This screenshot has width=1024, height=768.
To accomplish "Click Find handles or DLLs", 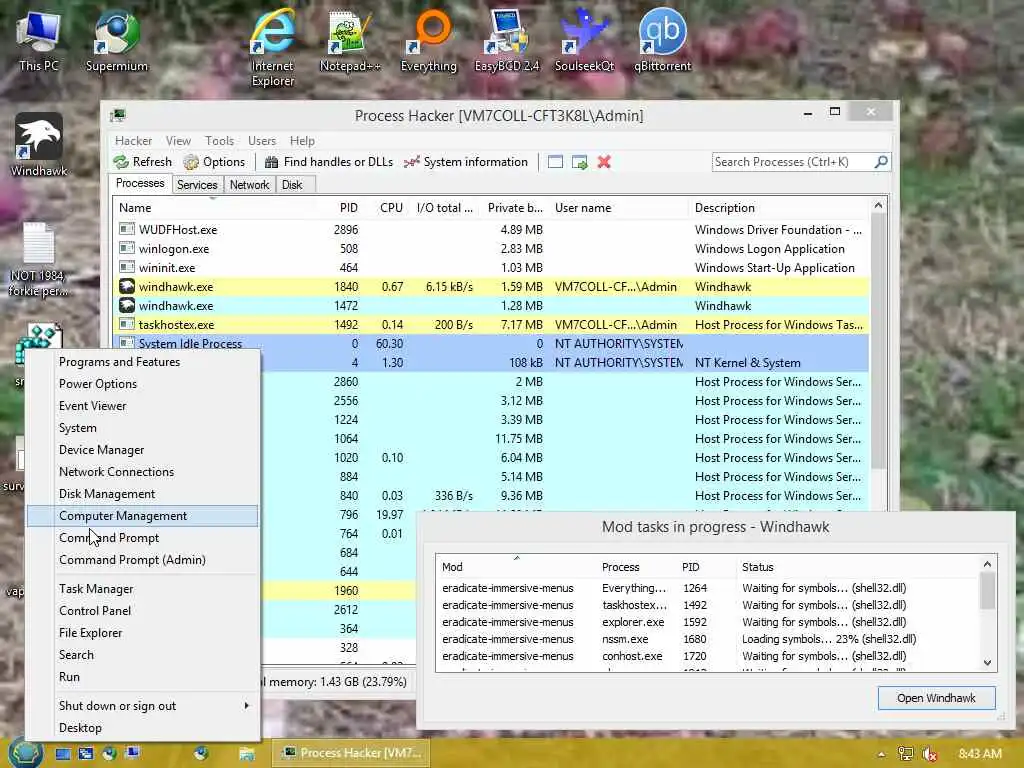I will 329,162.
